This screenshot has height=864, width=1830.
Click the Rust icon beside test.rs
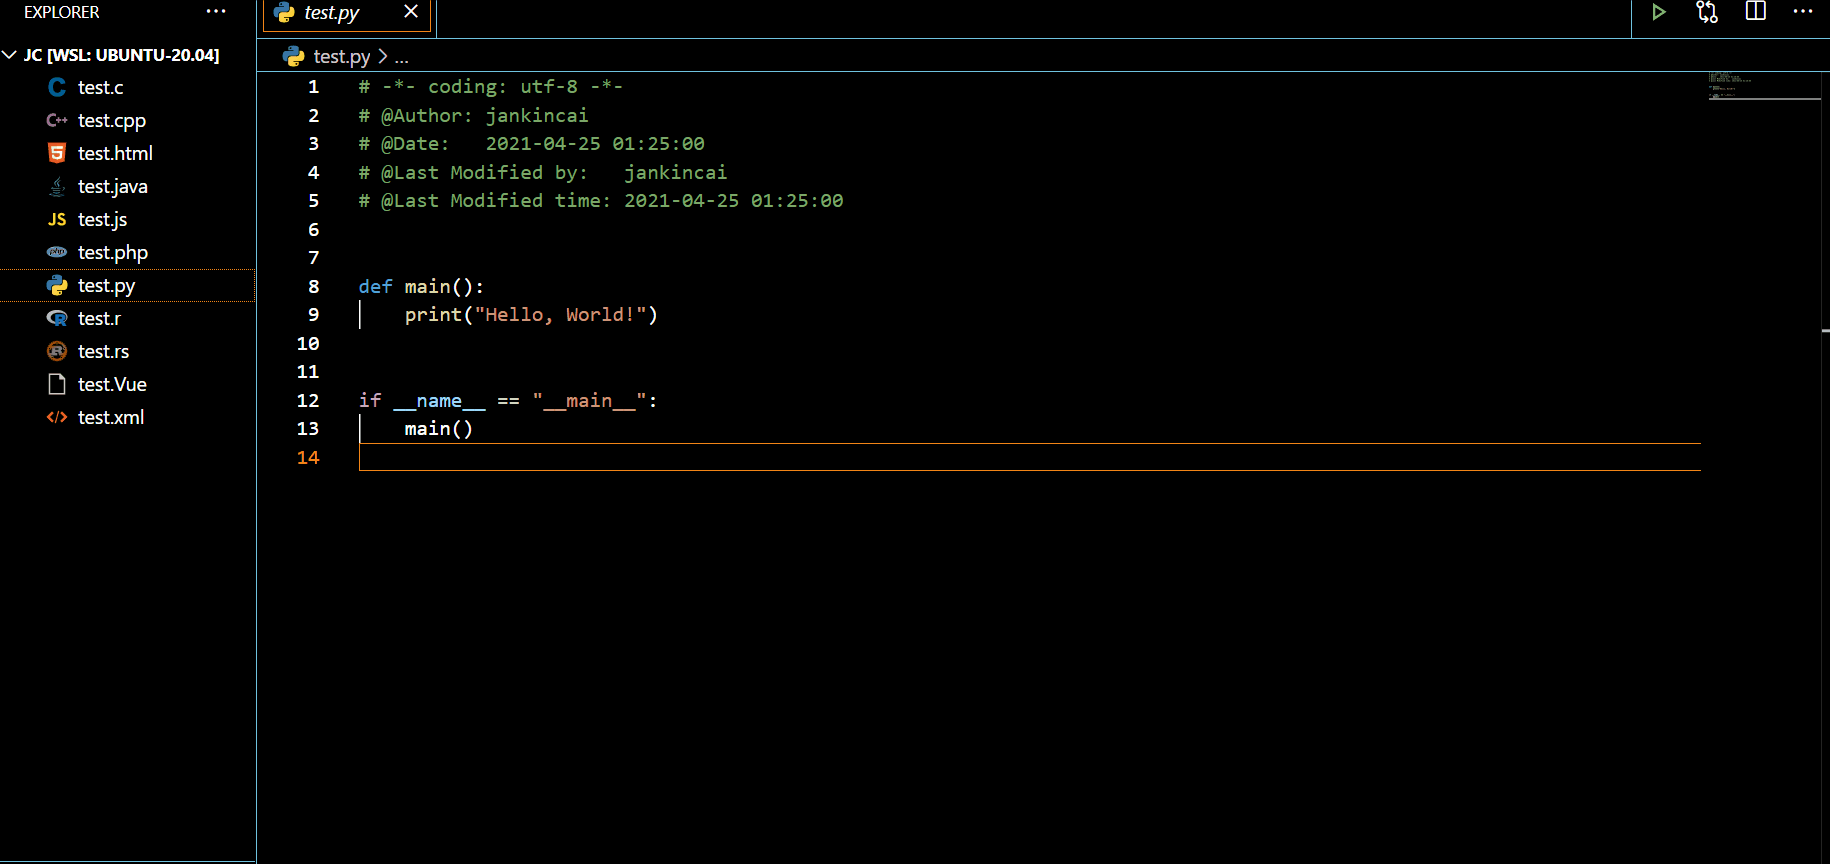click(x=57, y=351)
